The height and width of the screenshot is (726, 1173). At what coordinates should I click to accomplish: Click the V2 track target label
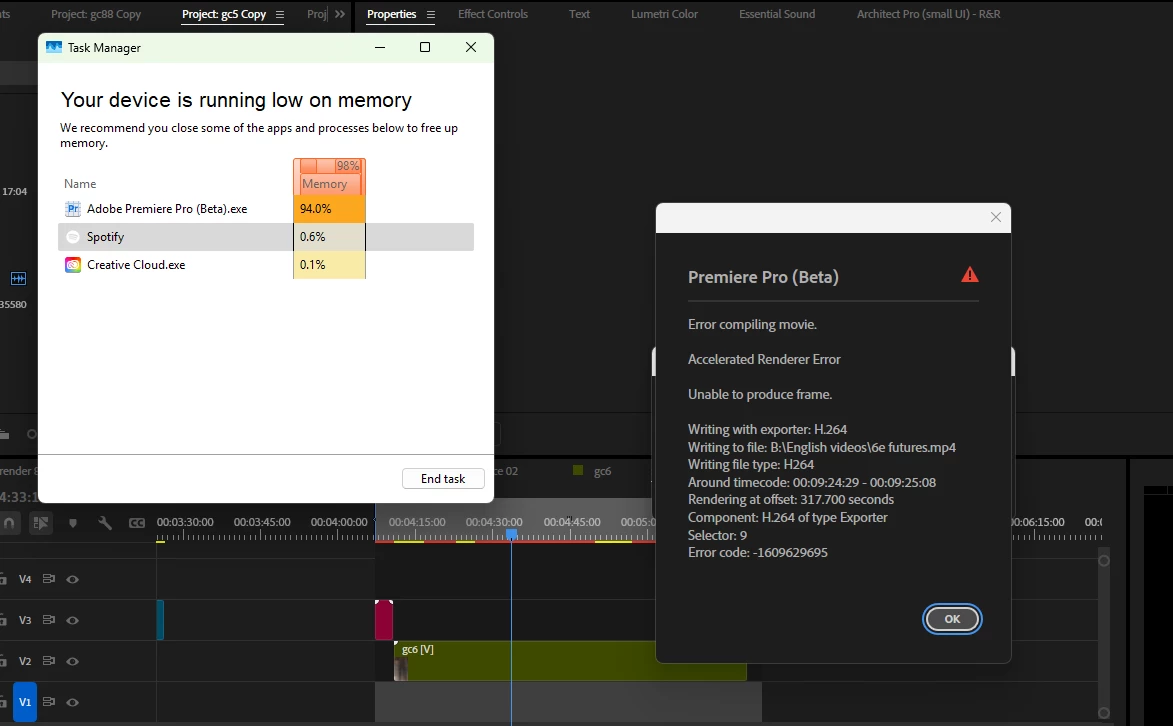[25, 661]
